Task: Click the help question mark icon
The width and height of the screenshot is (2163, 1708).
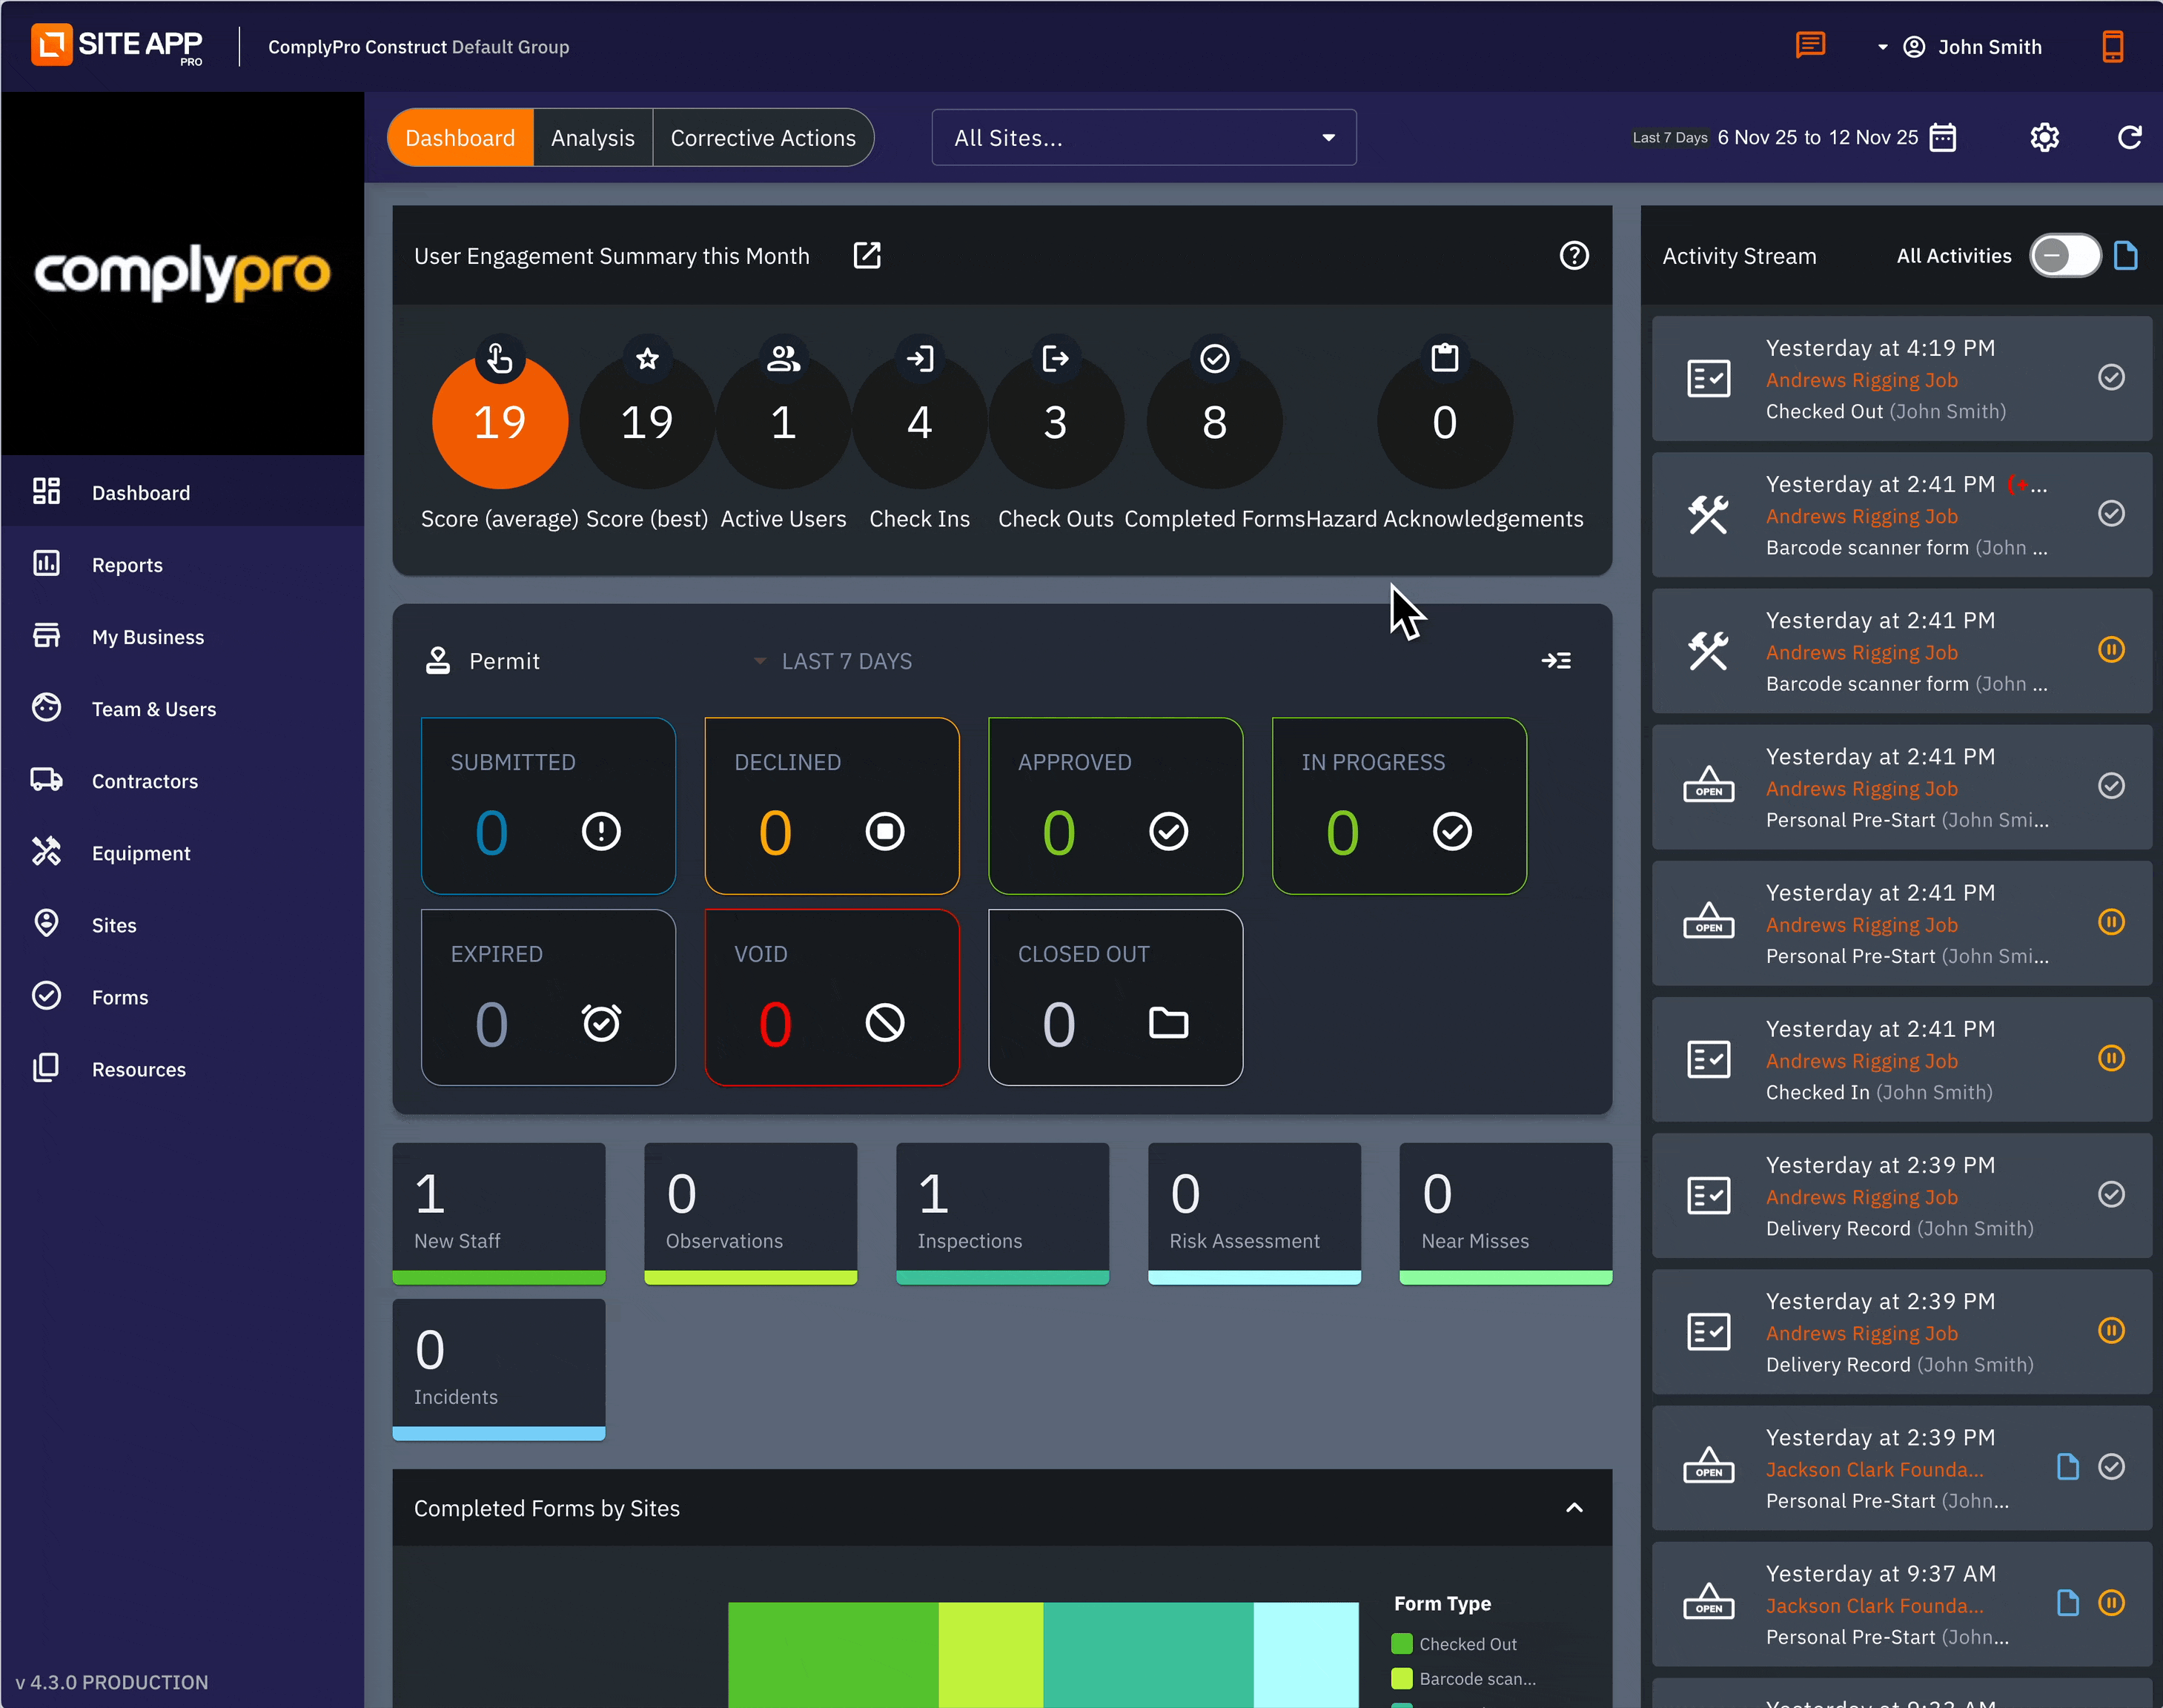Action: 1574,256
